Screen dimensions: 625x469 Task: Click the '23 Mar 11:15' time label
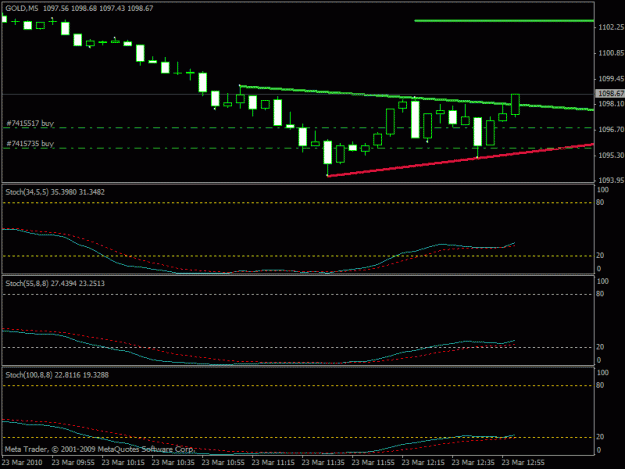[273, 462]
